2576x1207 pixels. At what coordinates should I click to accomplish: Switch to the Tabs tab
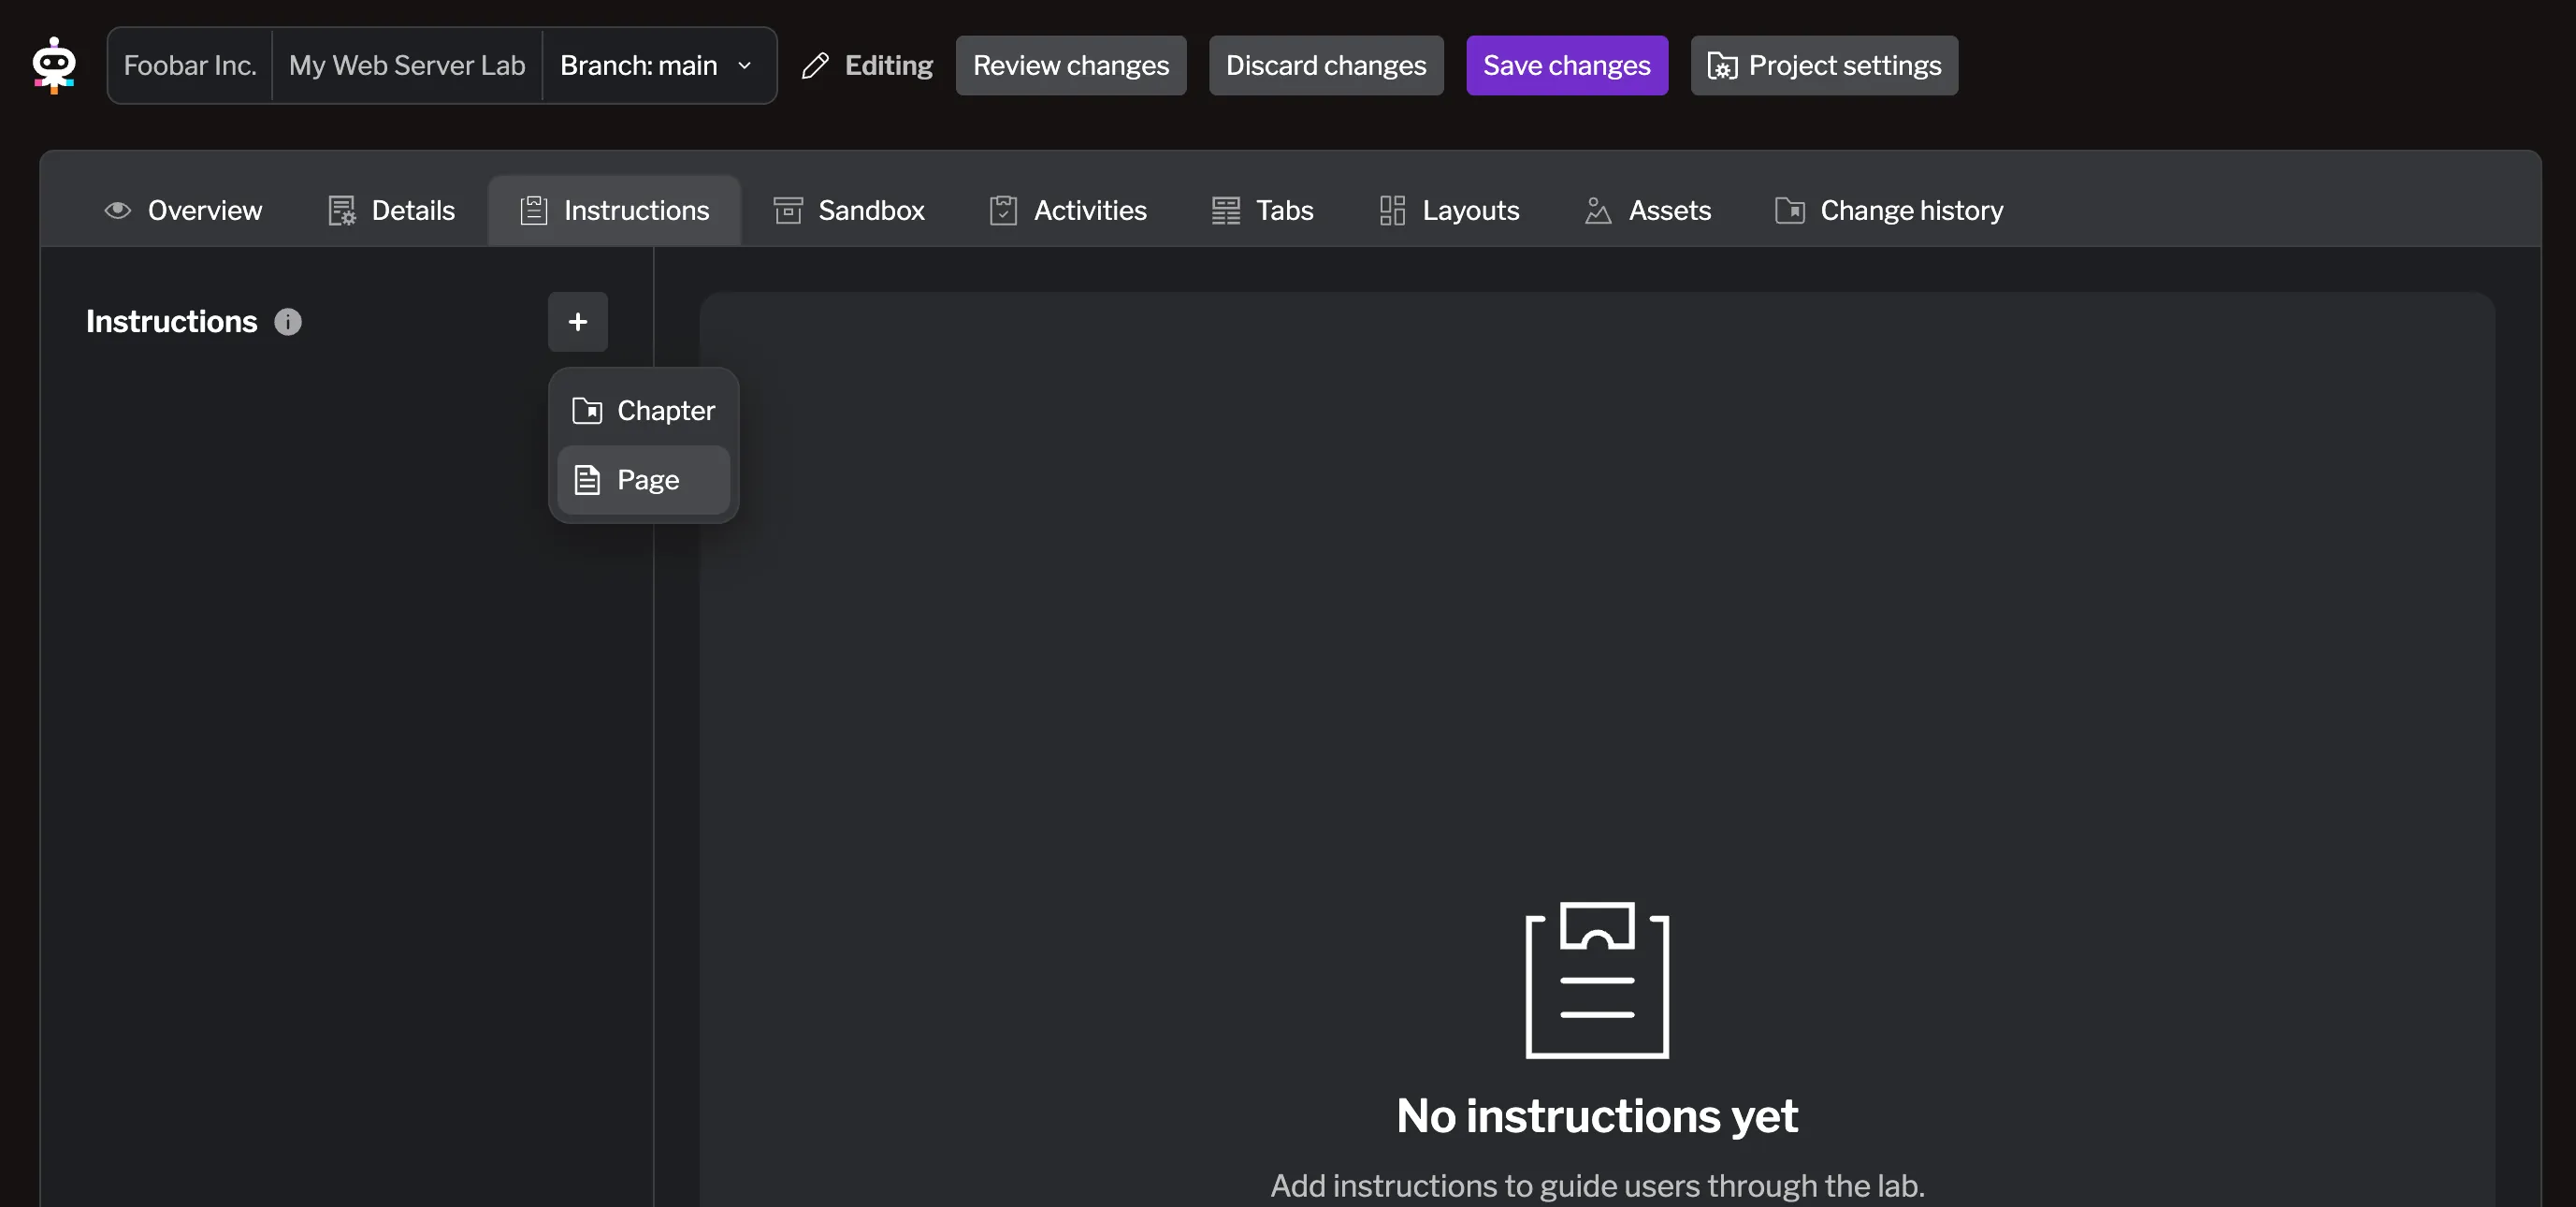pos(1262,210)
